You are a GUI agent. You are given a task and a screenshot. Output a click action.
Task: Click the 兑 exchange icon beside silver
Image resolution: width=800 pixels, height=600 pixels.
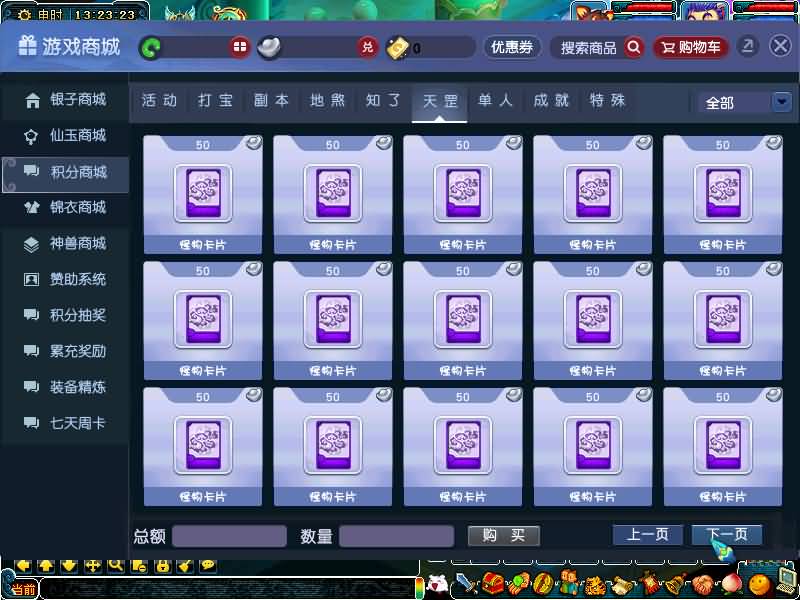pyautogui.click(x=368, y=47)
